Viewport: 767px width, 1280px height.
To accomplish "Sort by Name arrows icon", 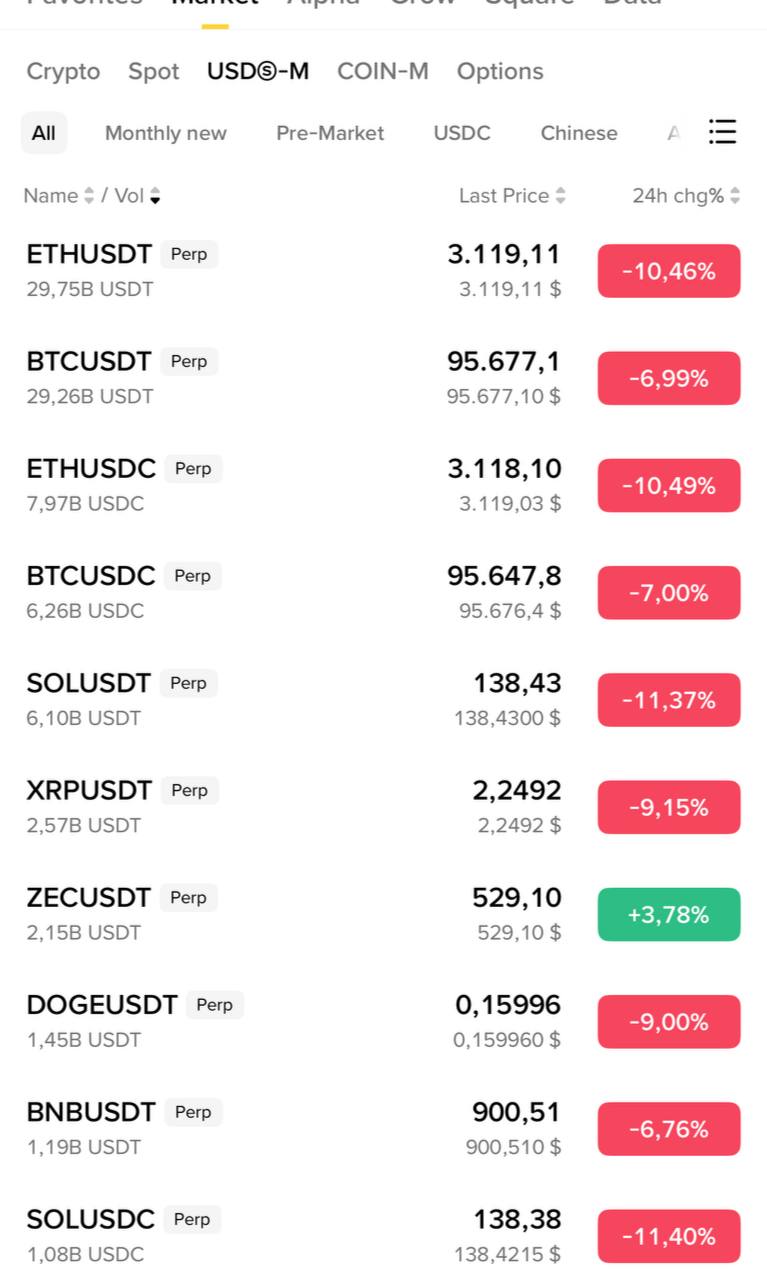I will pos(89,196).
